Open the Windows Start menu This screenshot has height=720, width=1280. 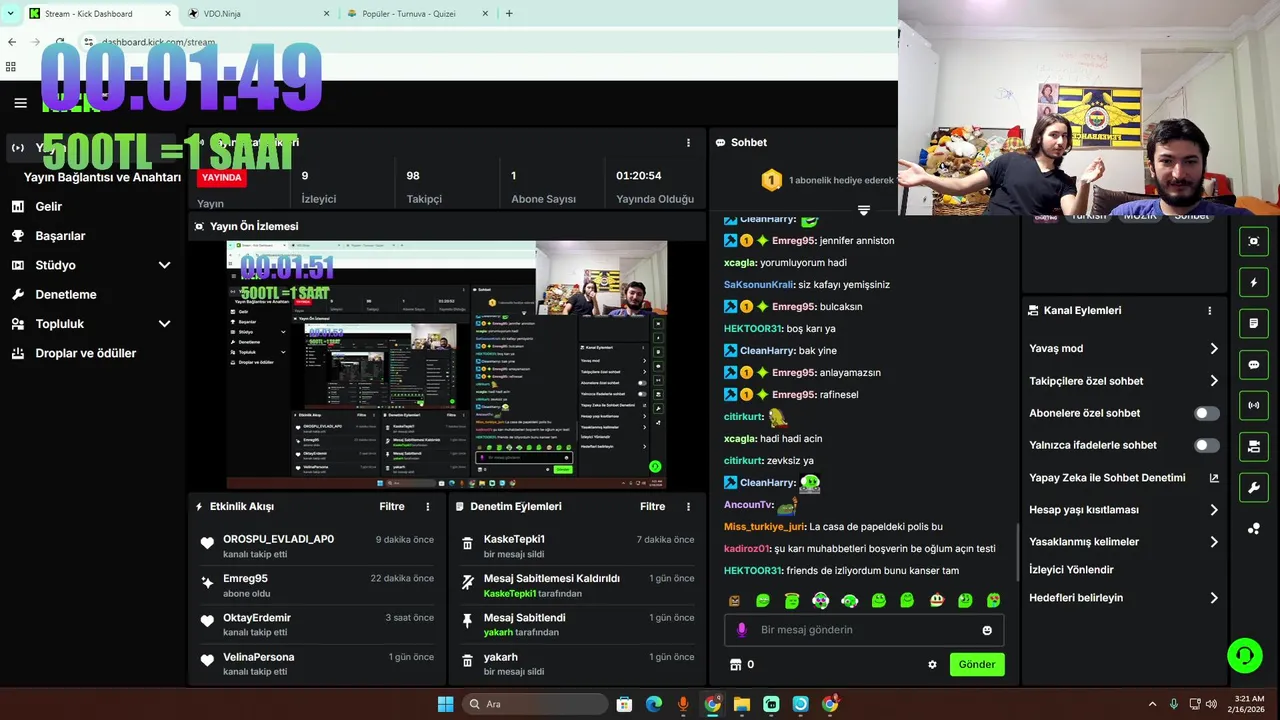(445, 704)
